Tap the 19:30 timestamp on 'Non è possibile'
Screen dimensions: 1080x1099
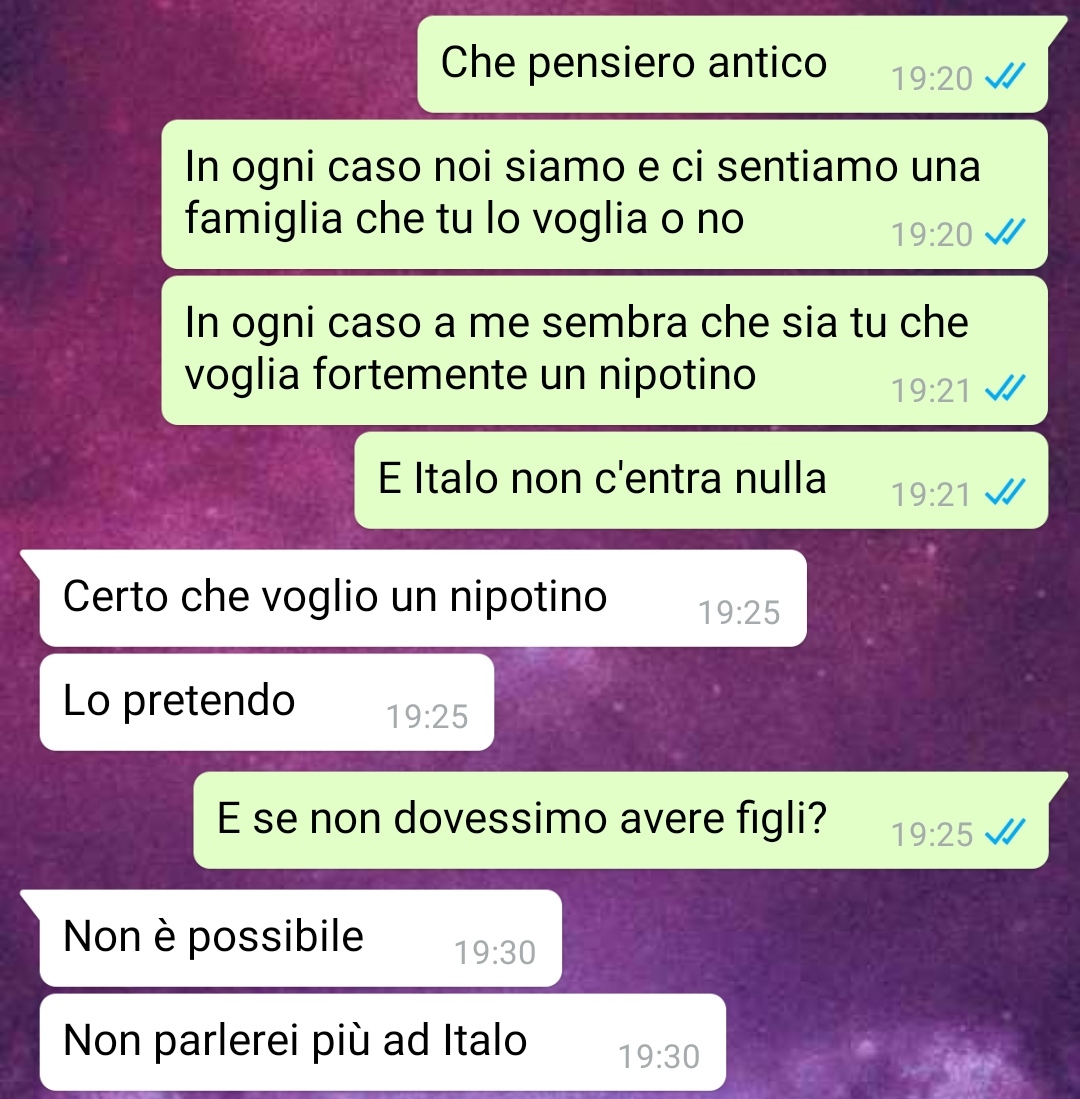[495, 953]
